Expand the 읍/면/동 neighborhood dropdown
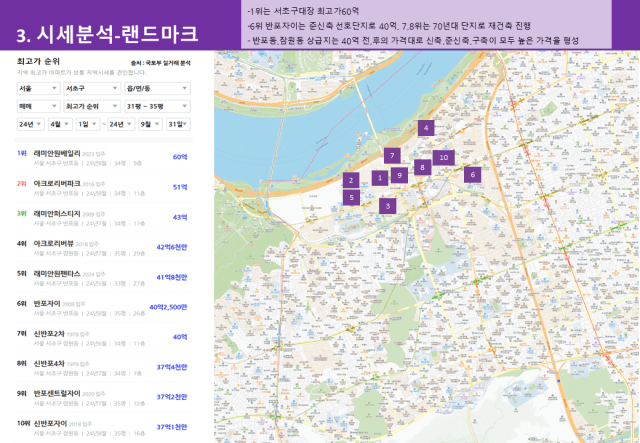The image size is (640, 443). (157, 88)
